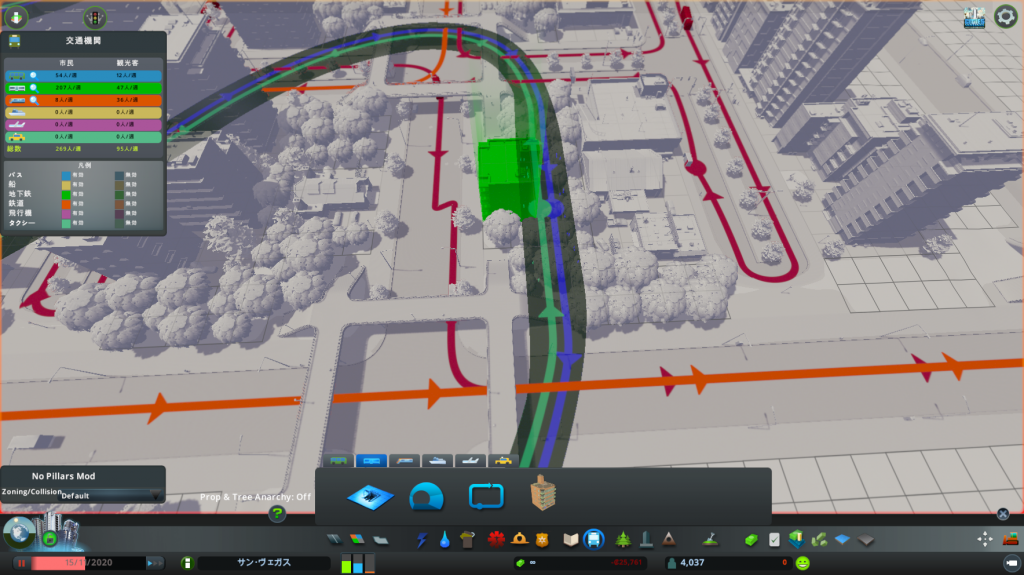Switch to the metro transport tab
This screenshot has width=1024, height=575.
click(371, 461)
